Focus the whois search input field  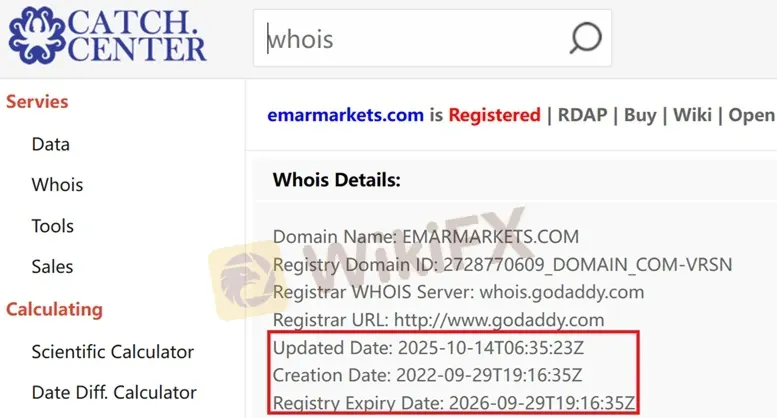432,38
